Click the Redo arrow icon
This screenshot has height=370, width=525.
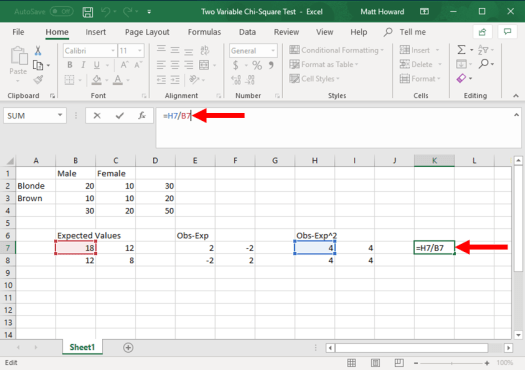point(127,12)
